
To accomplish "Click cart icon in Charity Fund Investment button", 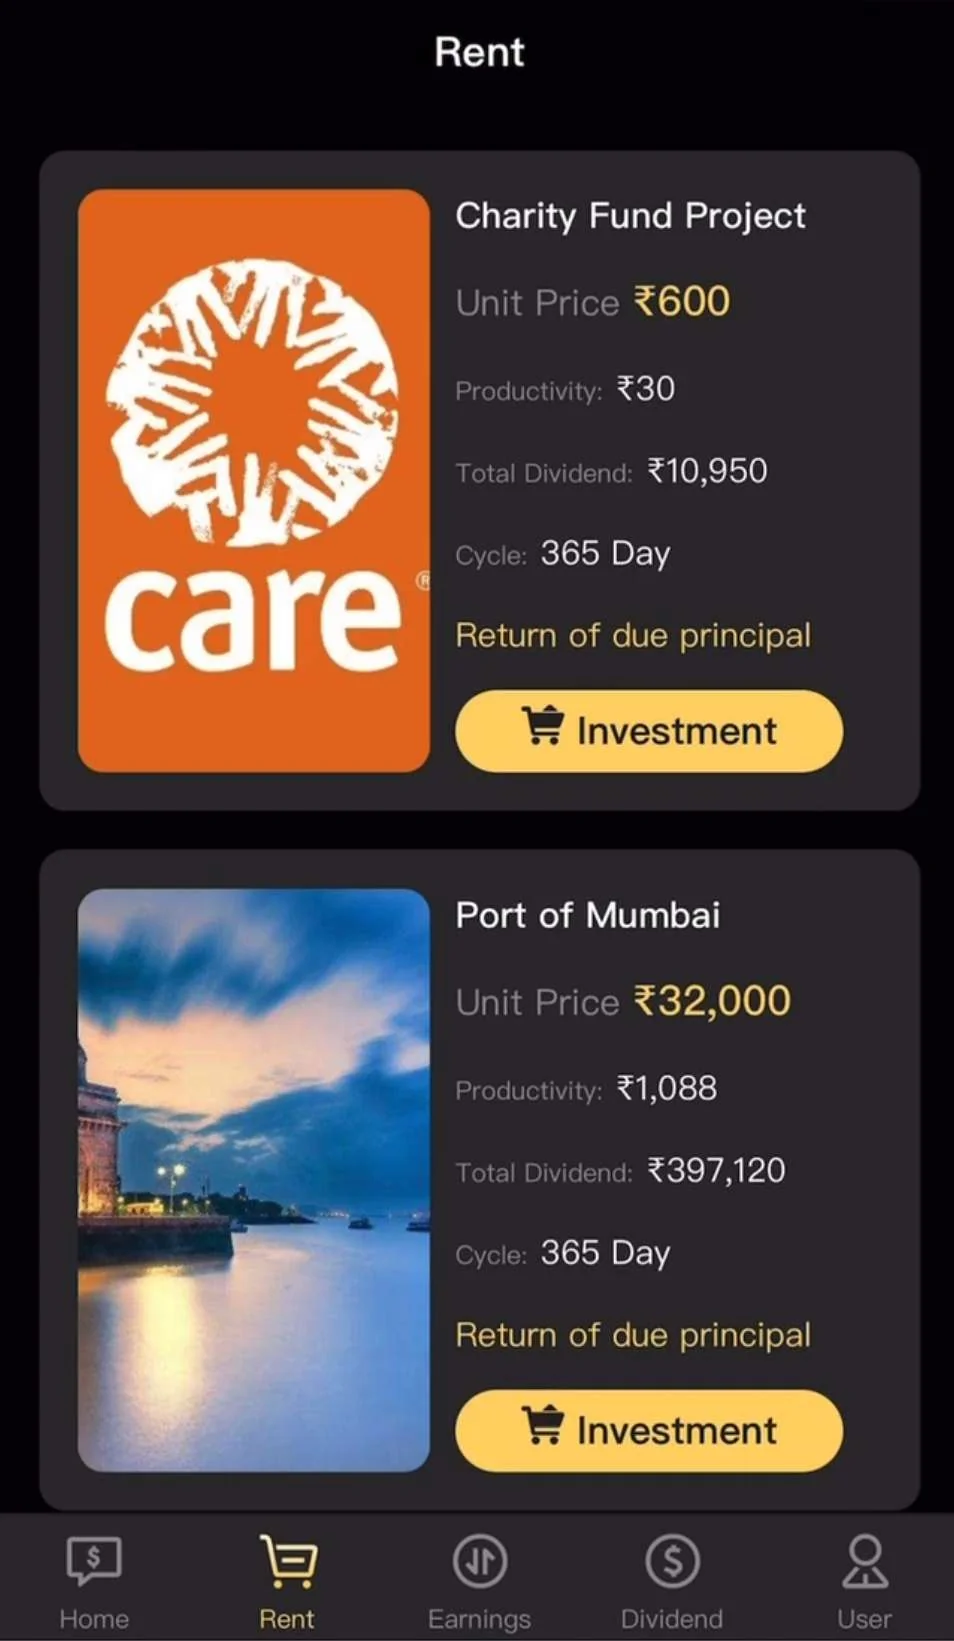I will (542, 727).
